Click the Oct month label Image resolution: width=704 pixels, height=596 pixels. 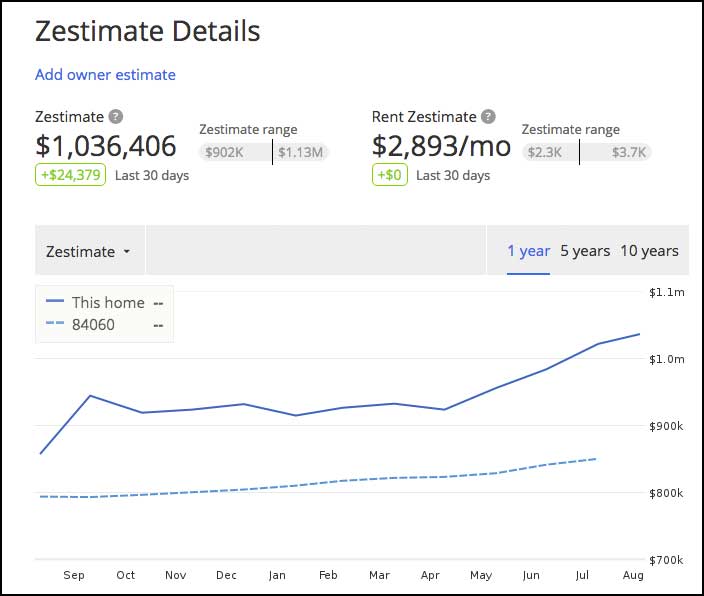click(126, 575)
